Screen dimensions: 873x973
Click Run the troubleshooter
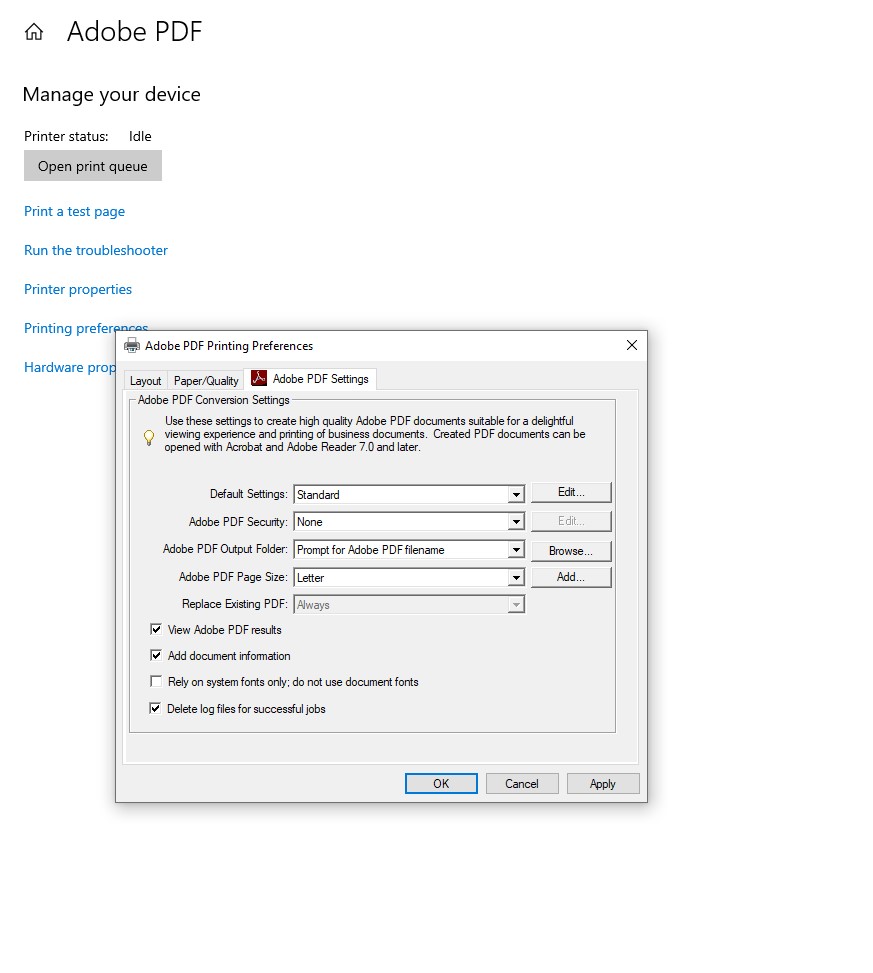click(x=95, y=250)
